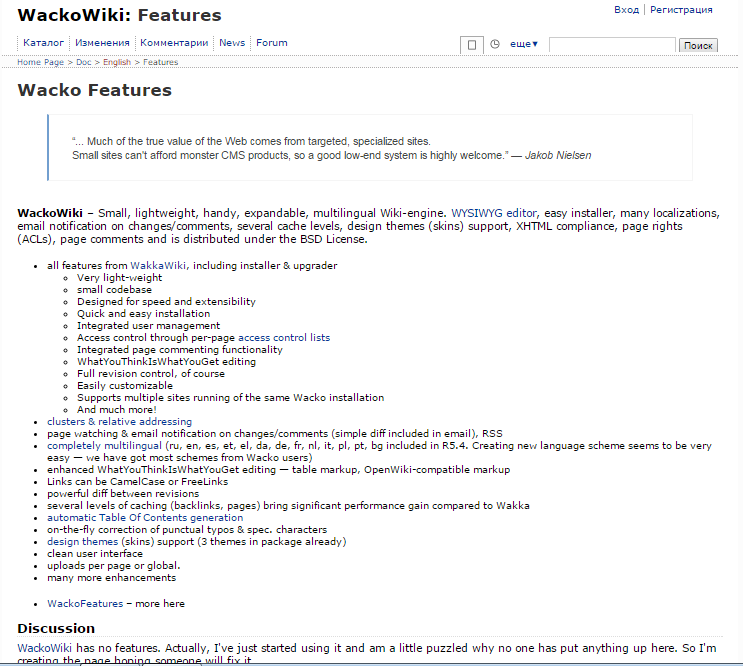Viewport: 743px width, 666px height.
Task: Go to English breadcrumb link
Action: [x=117, y=62]
